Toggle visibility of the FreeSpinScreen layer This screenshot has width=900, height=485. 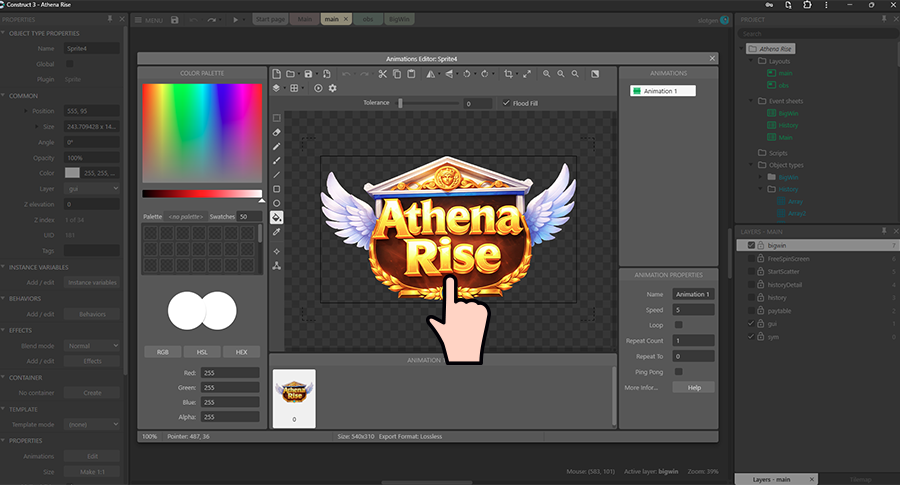750,258
